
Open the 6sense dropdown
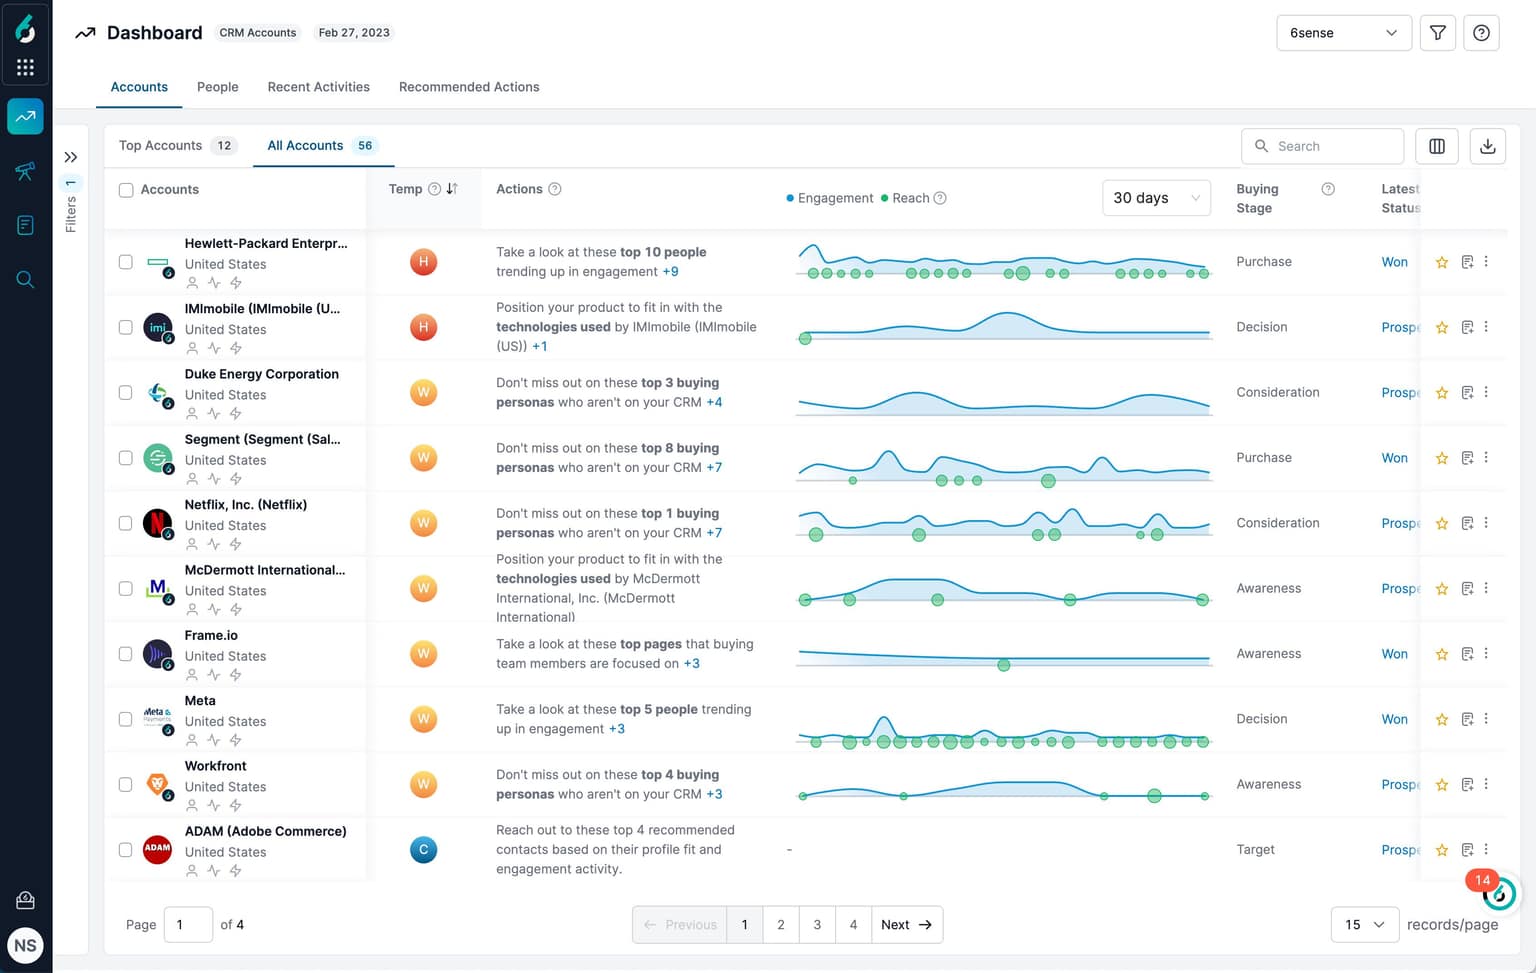point(1344,33)
